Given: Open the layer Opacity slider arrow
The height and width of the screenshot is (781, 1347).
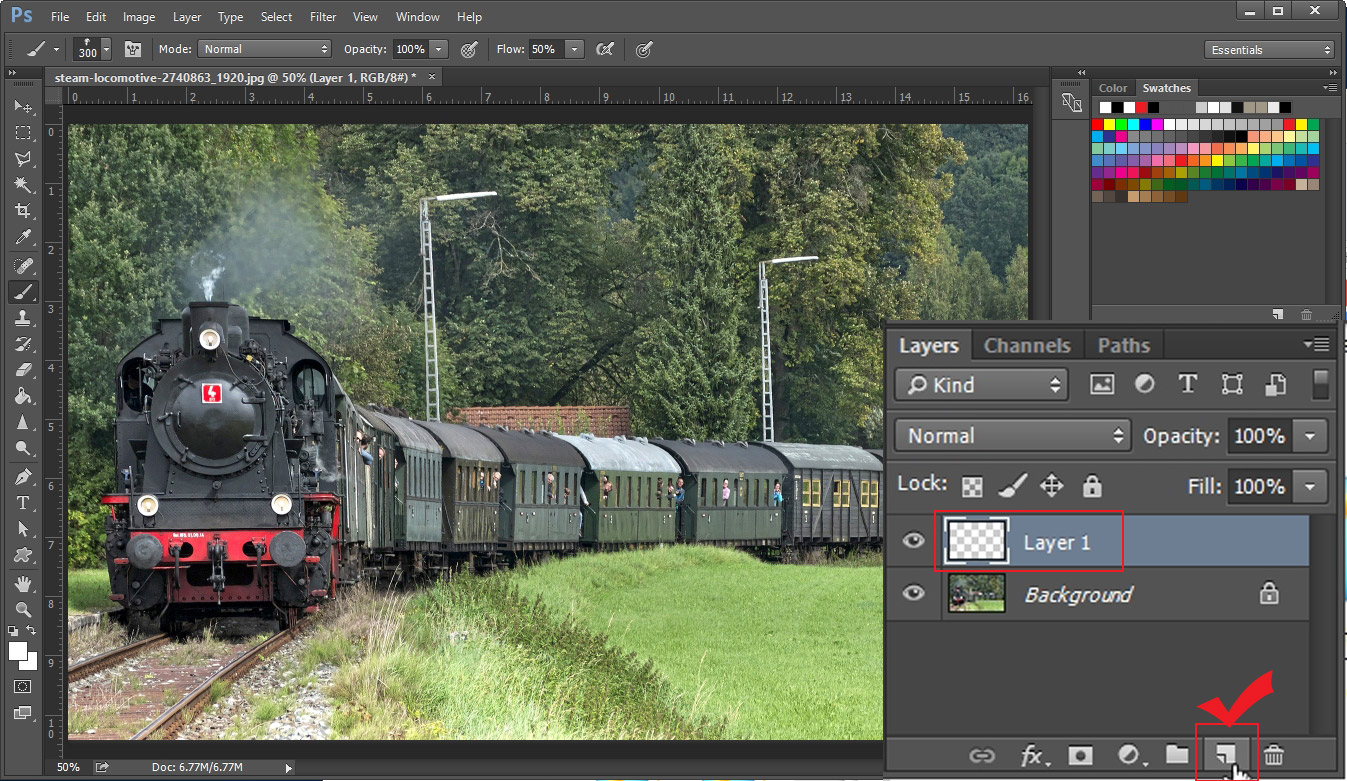Looking at the screenshot, I should coord(1310,436).
